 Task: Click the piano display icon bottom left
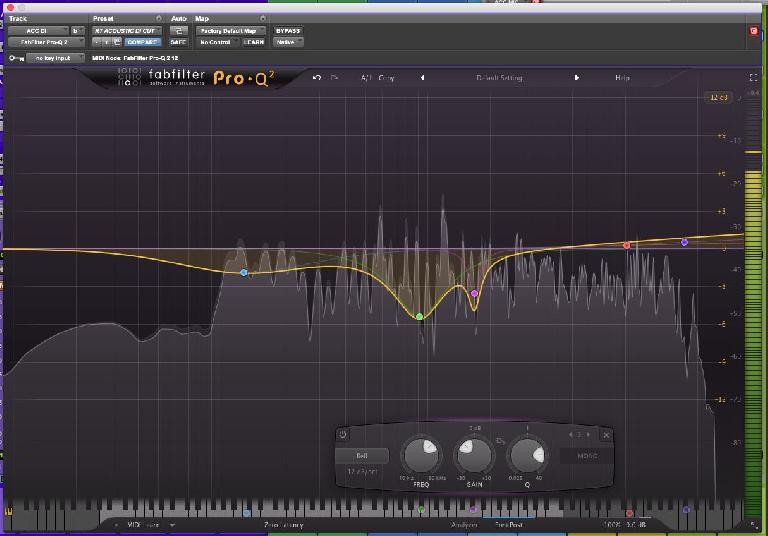point(8,512)
